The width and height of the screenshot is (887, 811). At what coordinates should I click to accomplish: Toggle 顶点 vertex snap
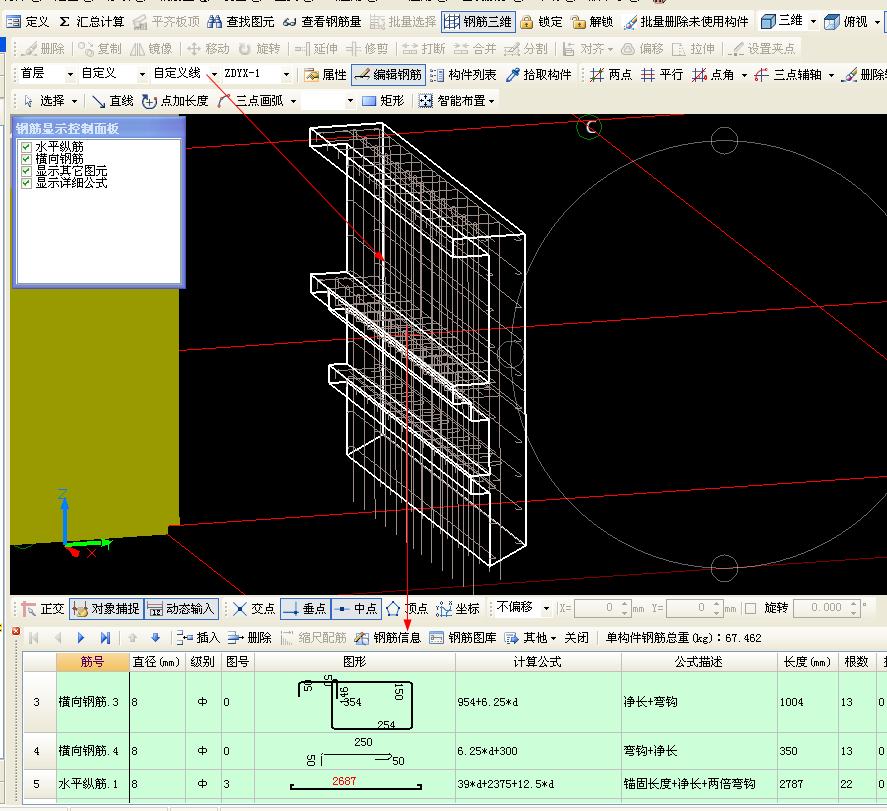407,609
